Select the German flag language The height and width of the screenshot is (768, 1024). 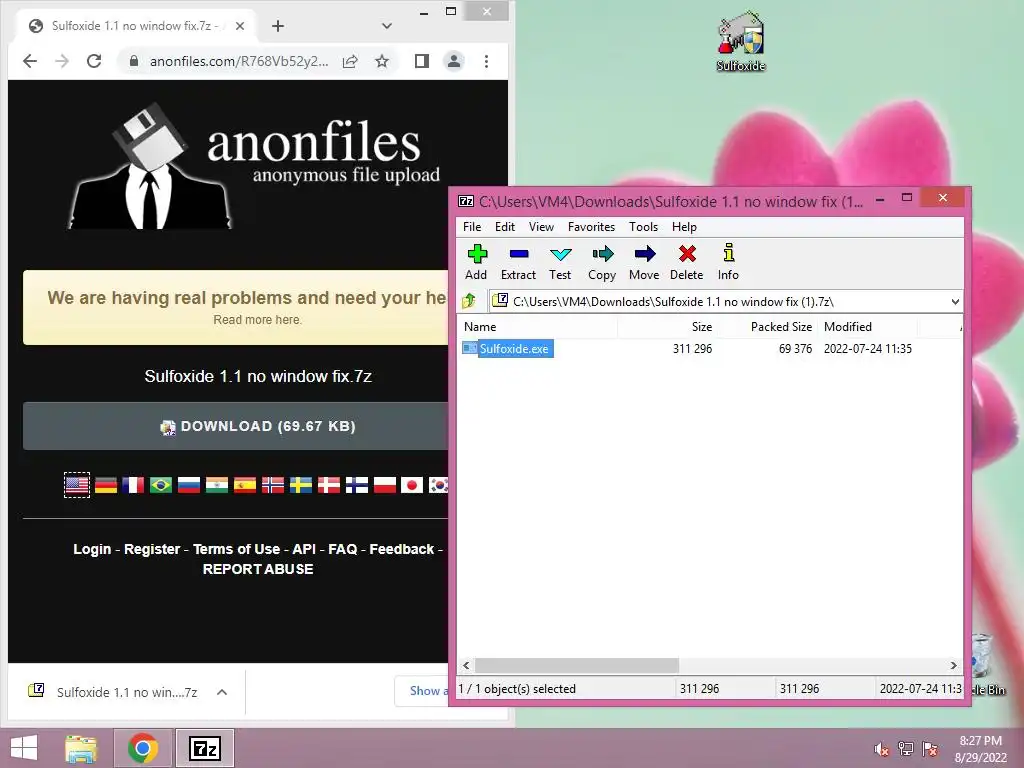[106, 485]
